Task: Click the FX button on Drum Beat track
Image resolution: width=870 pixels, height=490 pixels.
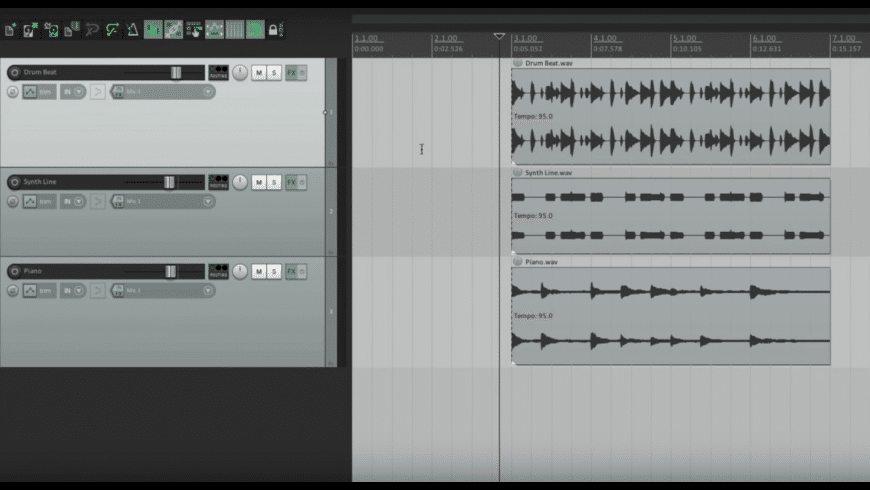Action: pyautogui.click(x=292, y=73)
